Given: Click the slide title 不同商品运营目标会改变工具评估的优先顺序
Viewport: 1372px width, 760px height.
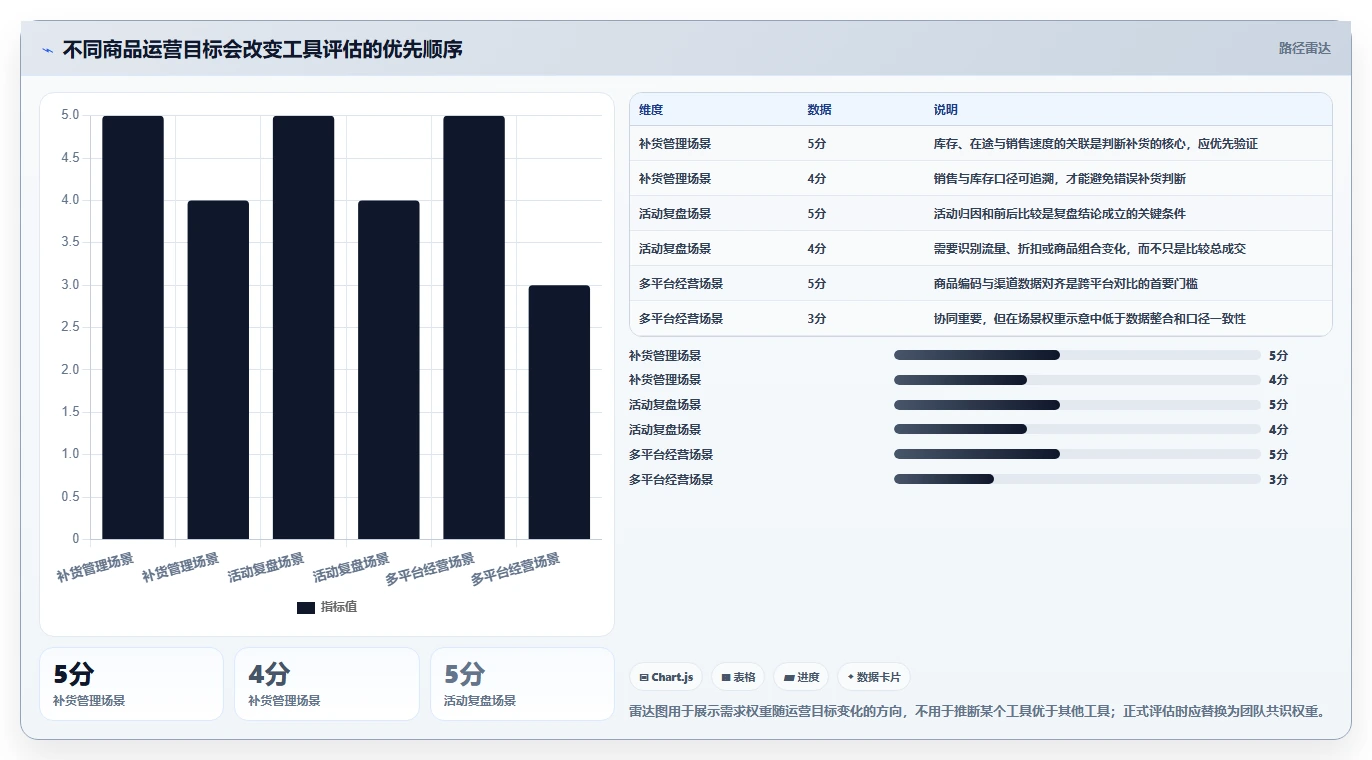Looking at the screenshot, I should 263,50.
